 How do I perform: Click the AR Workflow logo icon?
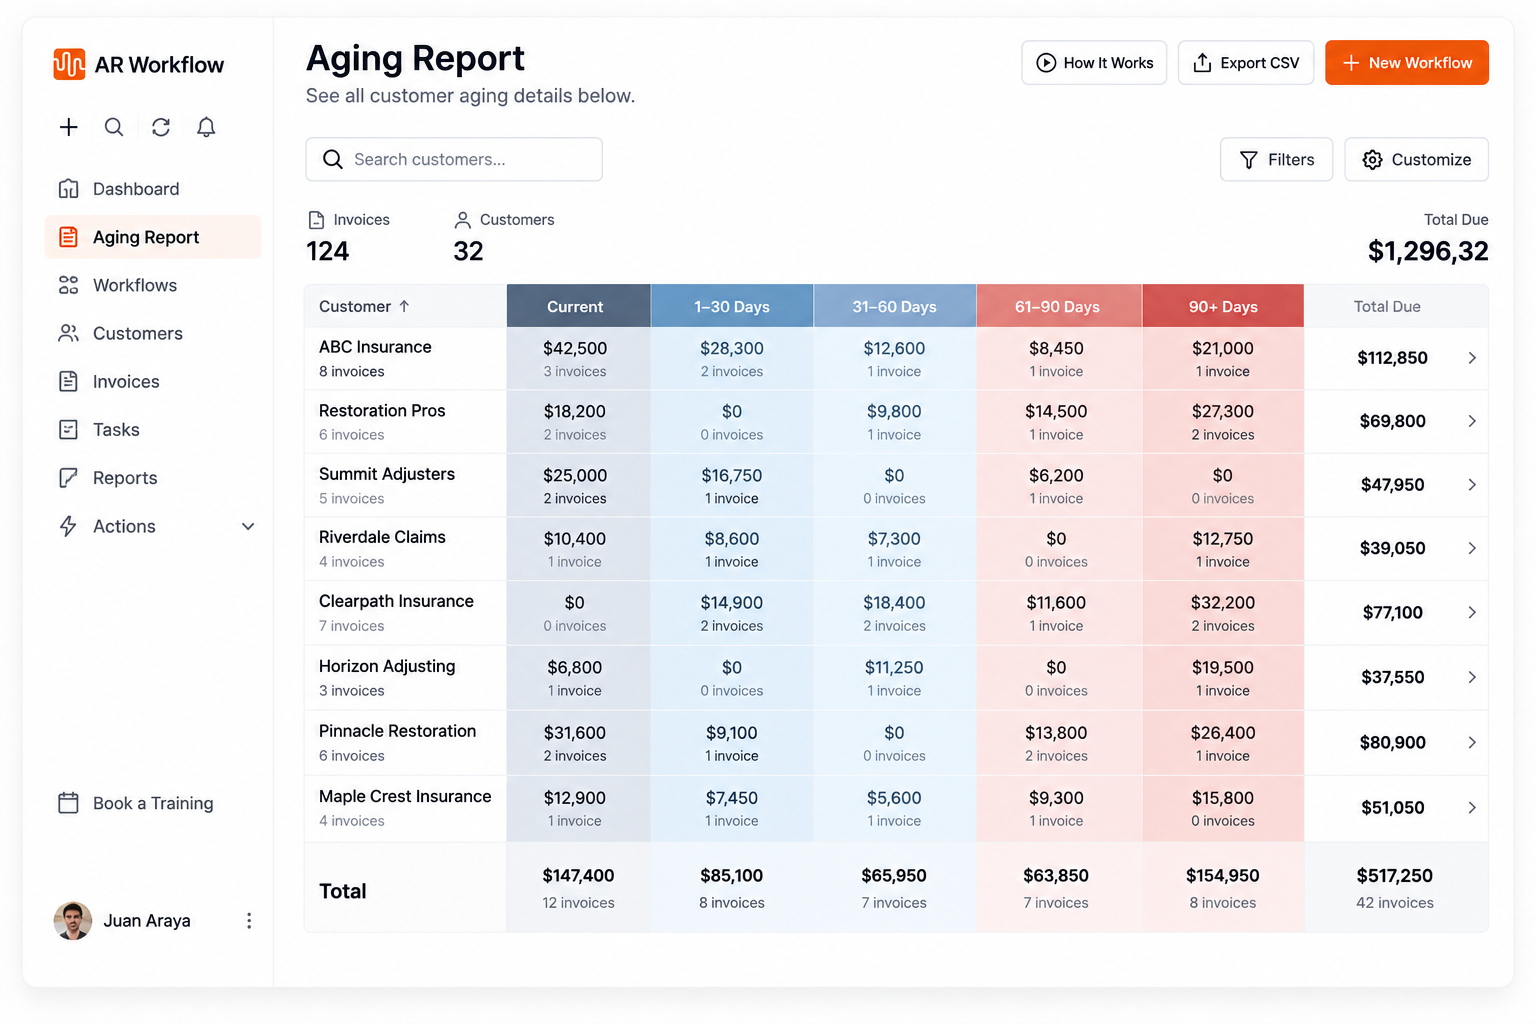pyautogui.click(x=69, y=64)
